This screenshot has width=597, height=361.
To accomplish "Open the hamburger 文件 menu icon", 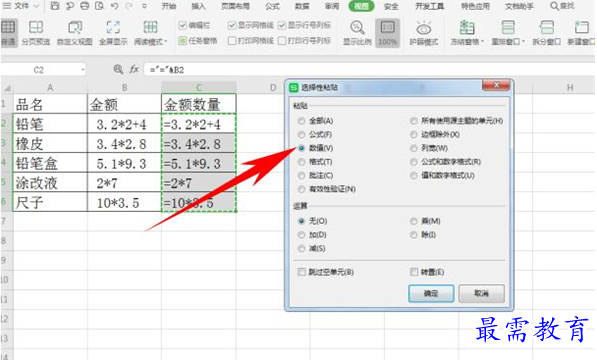I will tap(7, 6).
